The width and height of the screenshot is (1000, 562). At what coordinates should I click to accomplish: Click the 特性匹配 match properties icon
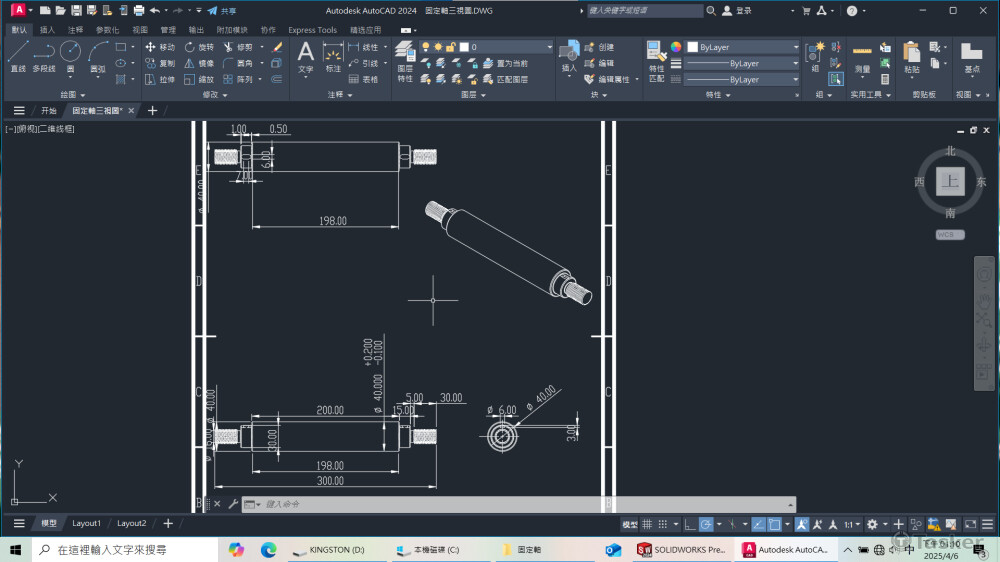click(x=656, y=60)
